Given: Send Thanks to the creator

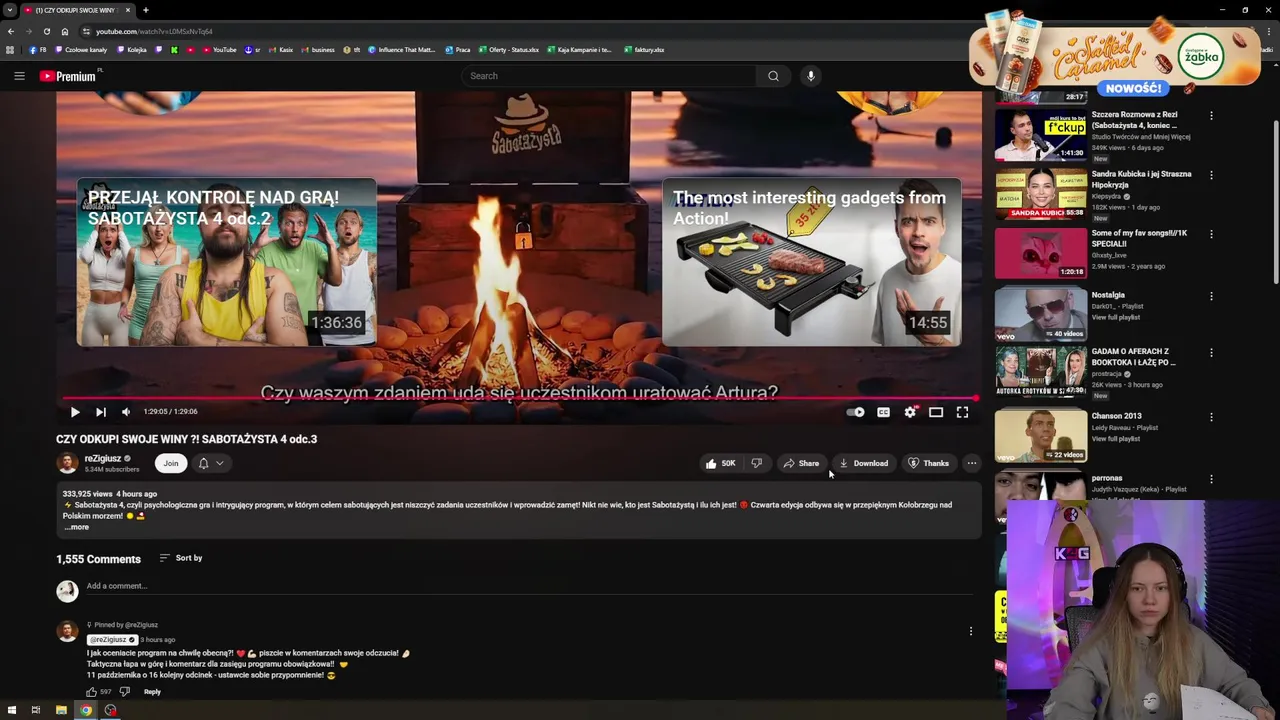Looking at the screenshot, I should click(x=928, y=463).
